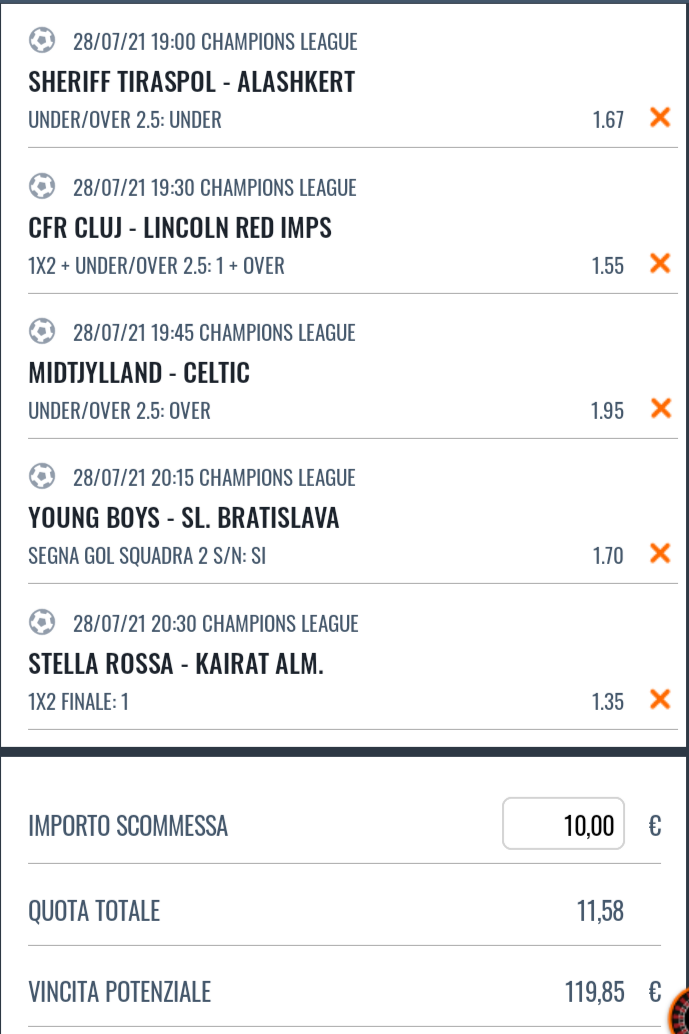
Task: Click the soccer ball icon for the 19:45 match
Action: [42, 332]
